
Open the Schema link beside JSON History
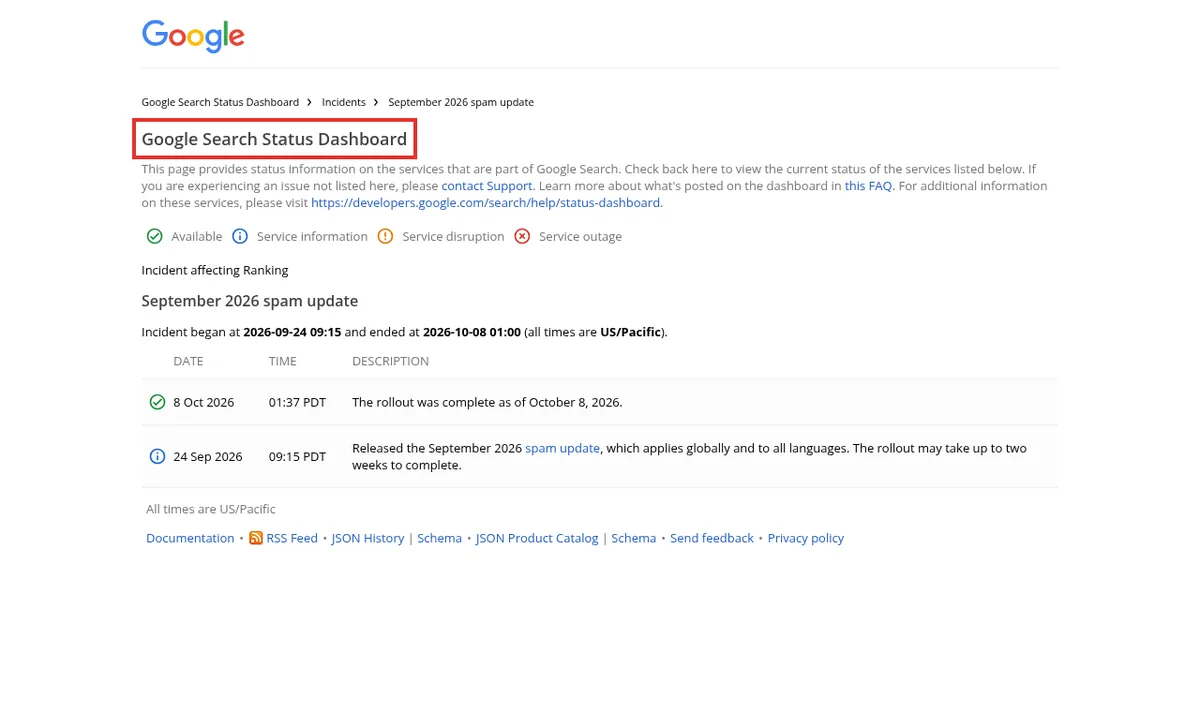440,538
